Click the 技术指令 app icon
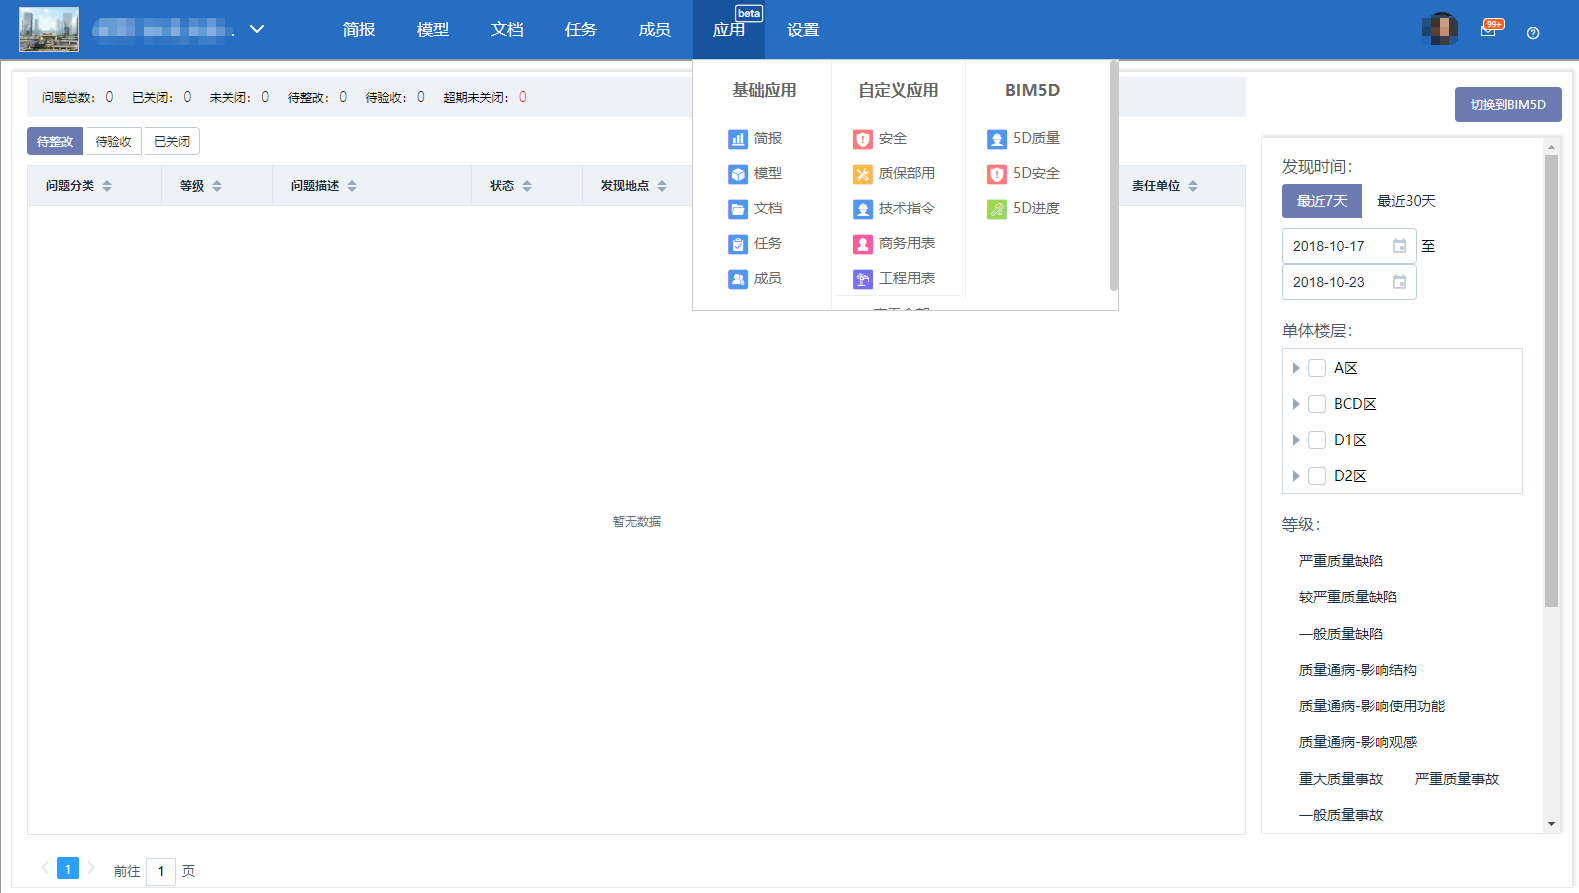 click(863, 209)
